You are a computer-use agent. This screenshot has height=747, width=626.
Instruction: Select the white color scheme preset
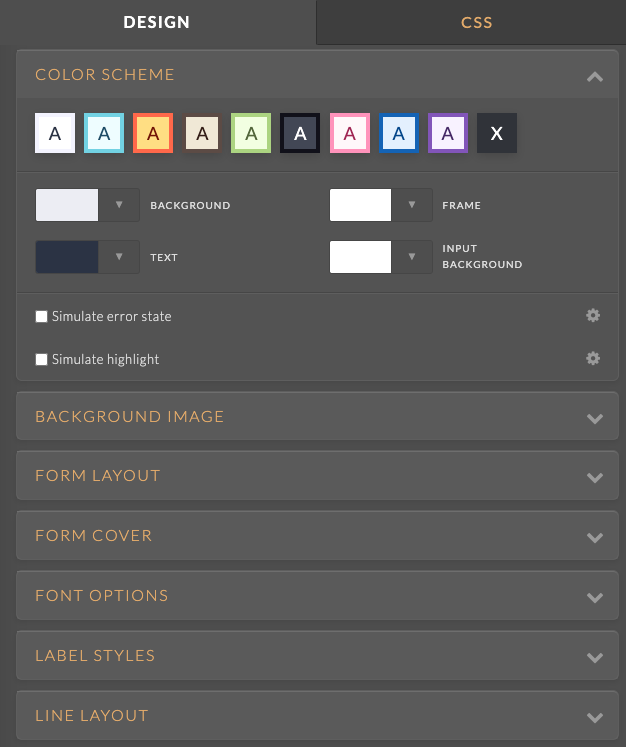[x=55, y=133]
